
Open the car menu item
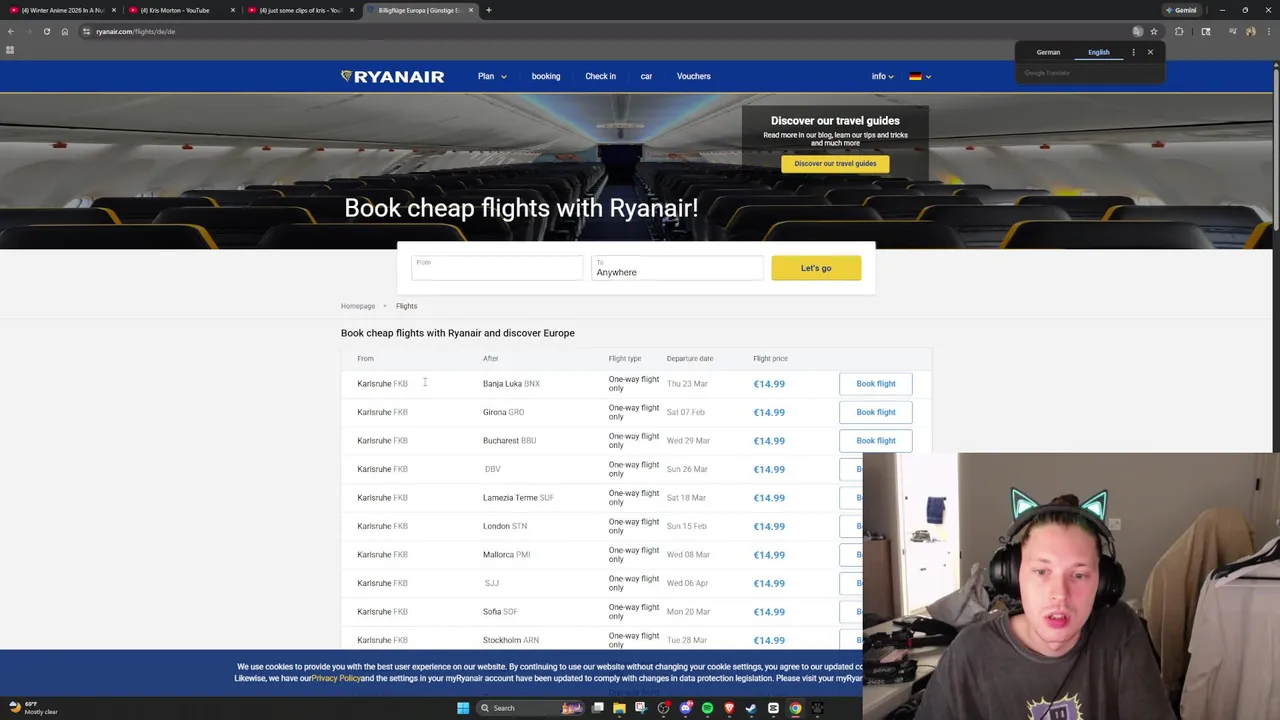pyautogui.click(x=646, y=76)
